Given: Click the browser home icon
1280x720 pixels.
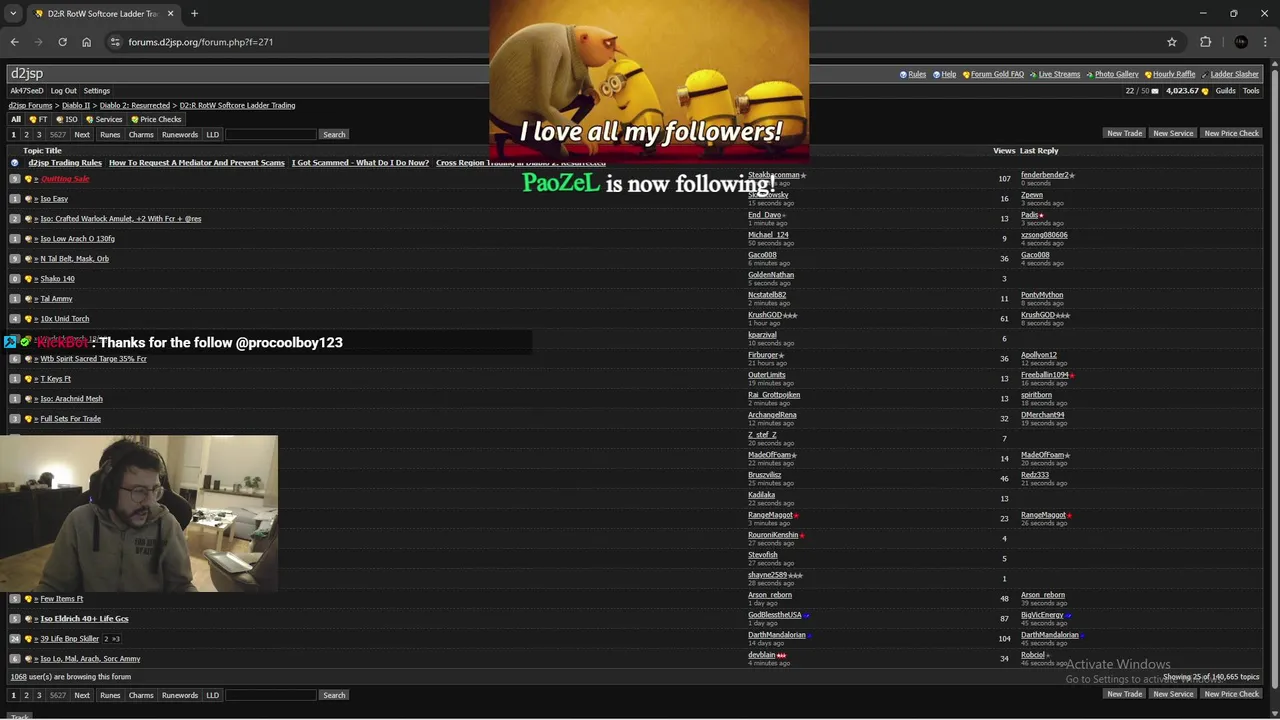Looking at the screenshot, I should click(x=86, y=42).
